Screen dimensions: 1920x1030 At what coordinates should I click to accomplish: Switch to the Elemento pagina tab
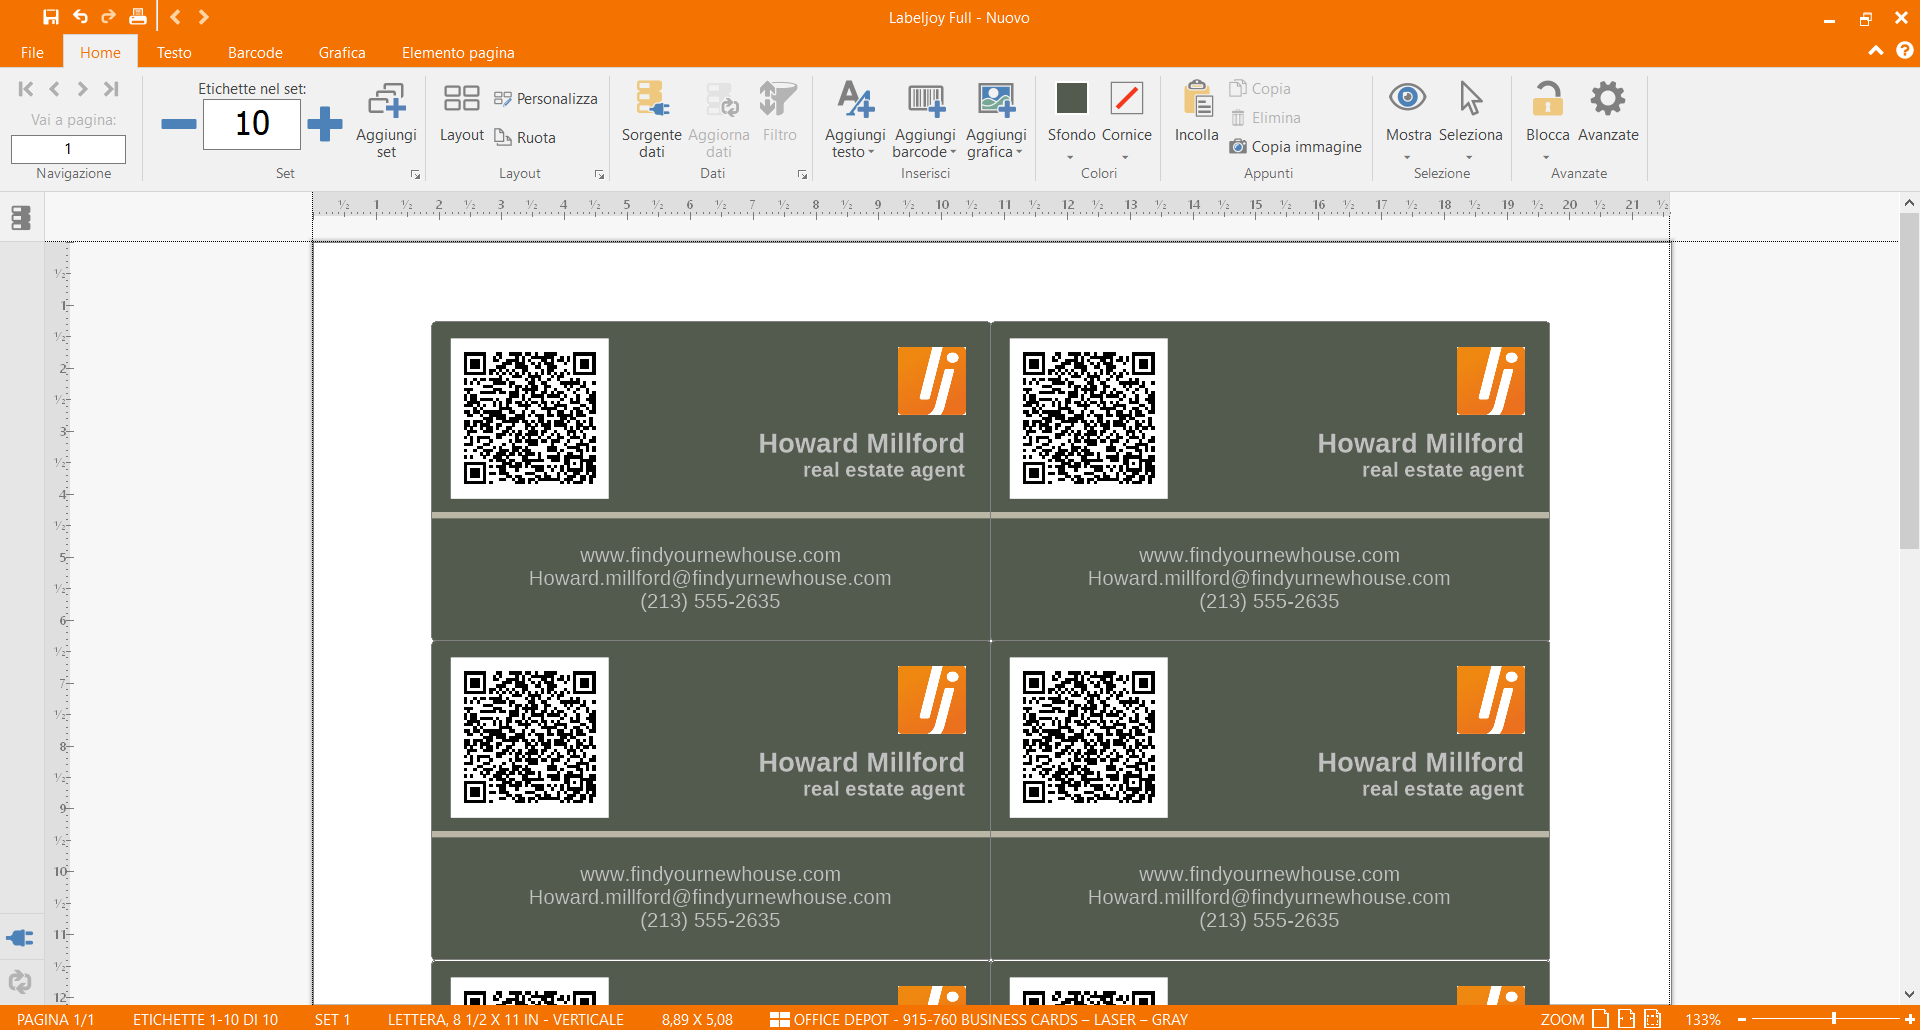tap(458, 52)
